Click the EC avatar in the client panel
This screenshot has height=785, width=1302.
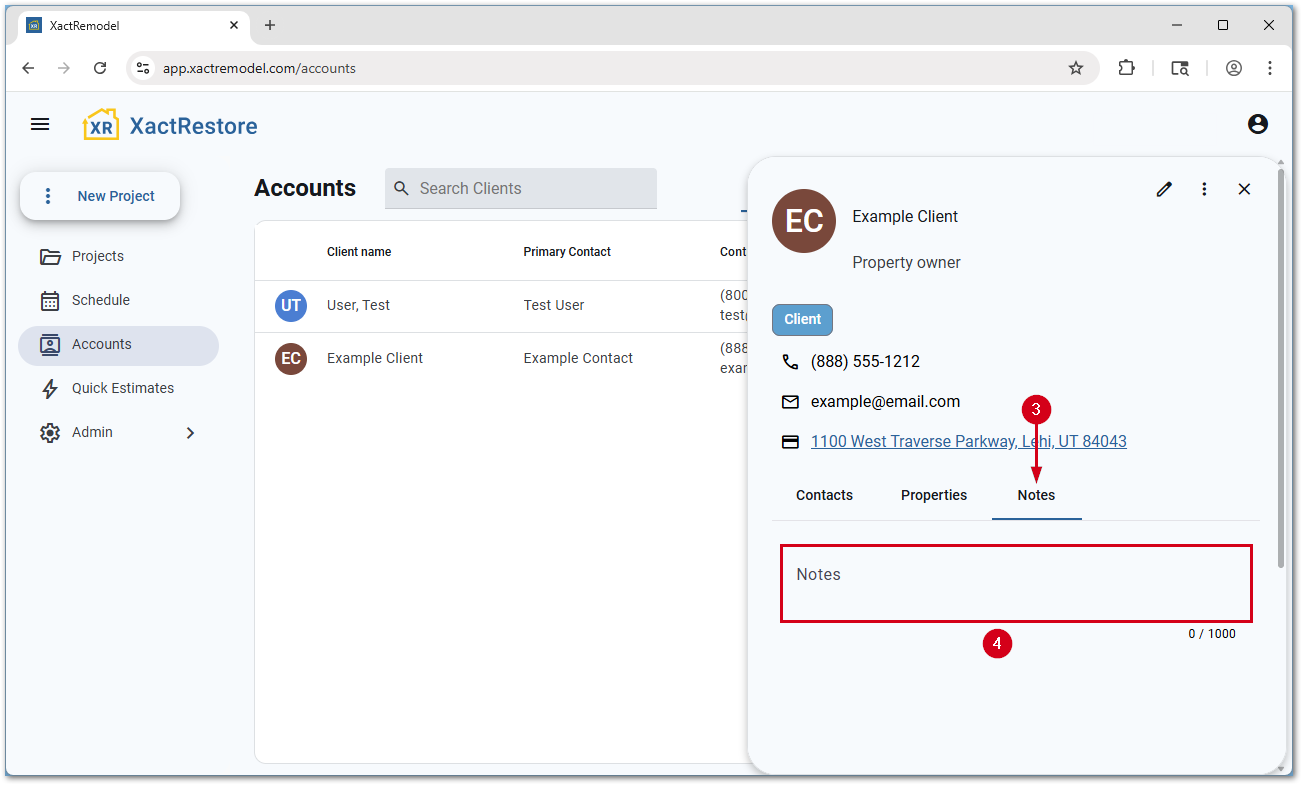(804, 221)
